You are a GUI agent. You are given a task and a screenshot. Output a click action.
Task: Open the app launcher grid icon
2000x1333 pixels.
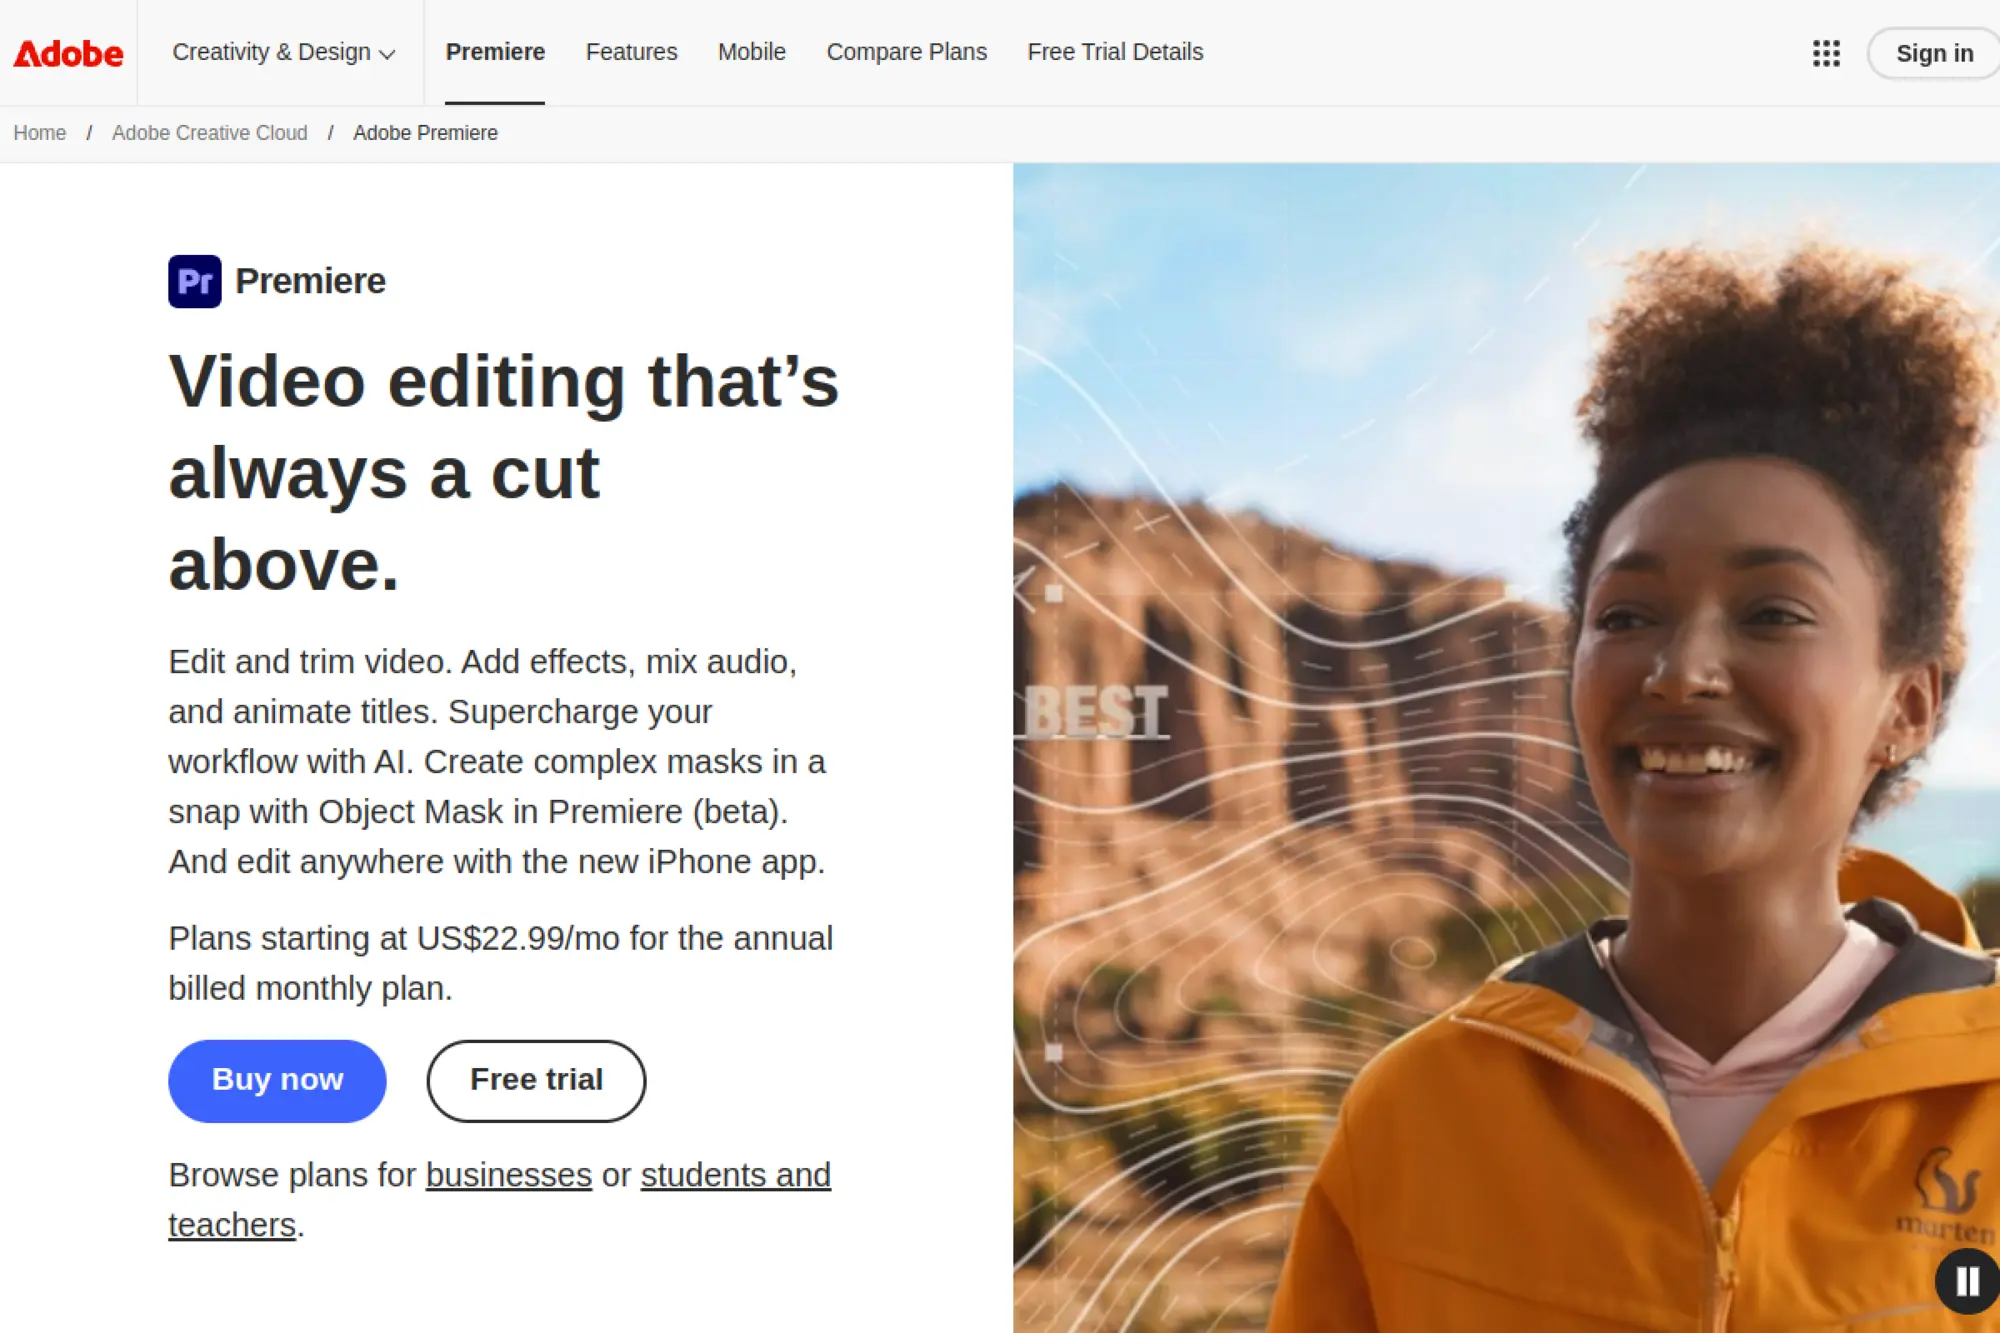pyautogui.click(x=1827, y=54)
